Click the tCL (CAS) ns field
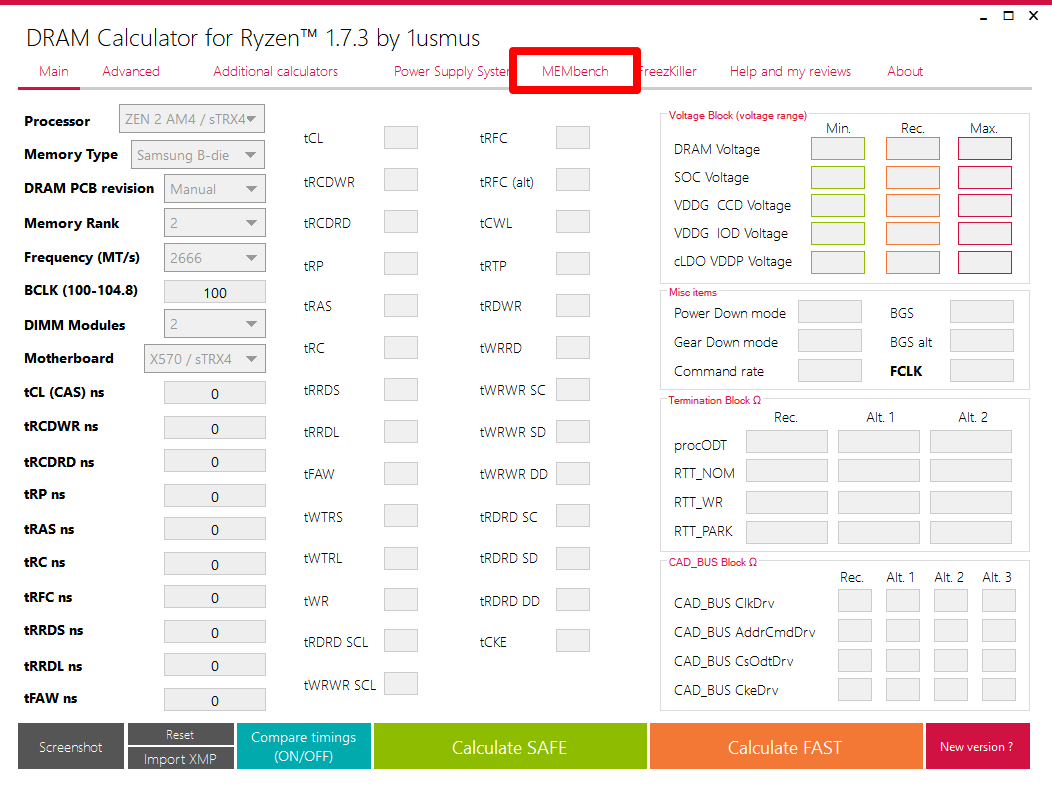 [215, 393]
